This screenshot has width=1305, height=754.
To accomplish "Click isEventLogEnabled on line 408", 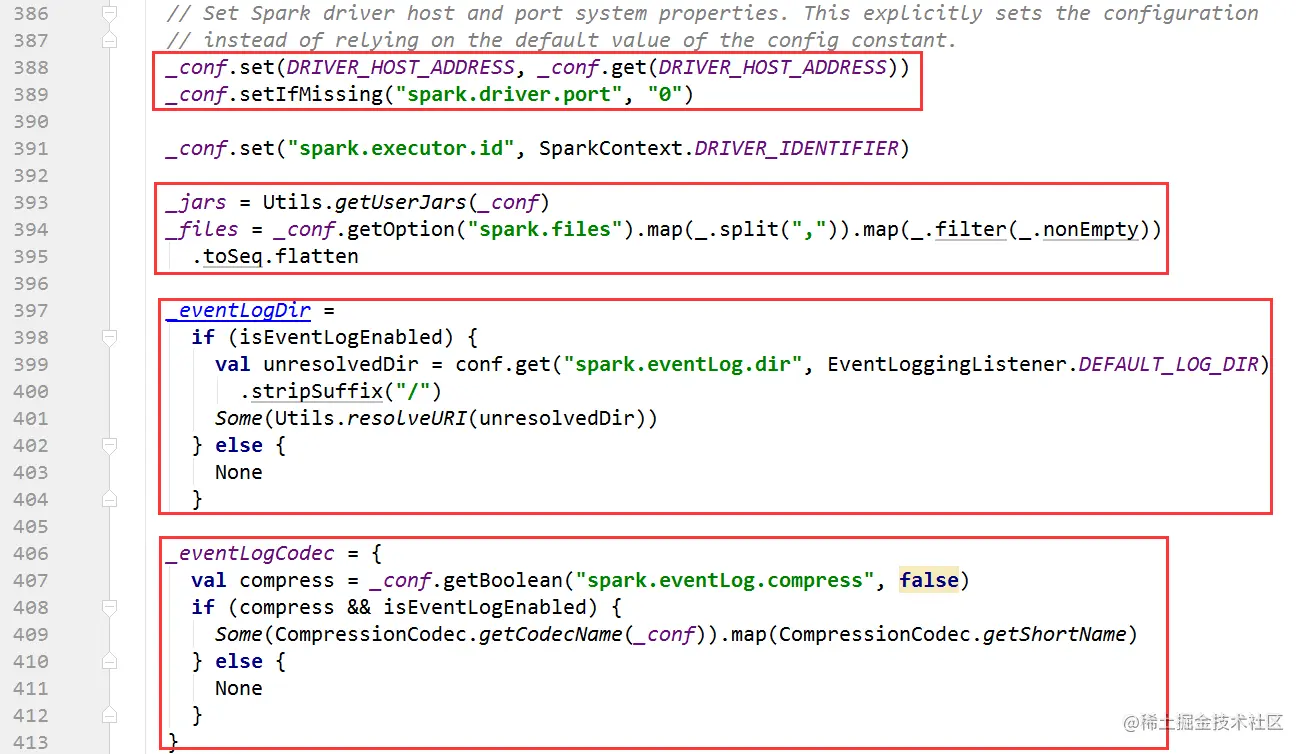I will [485, 608].
